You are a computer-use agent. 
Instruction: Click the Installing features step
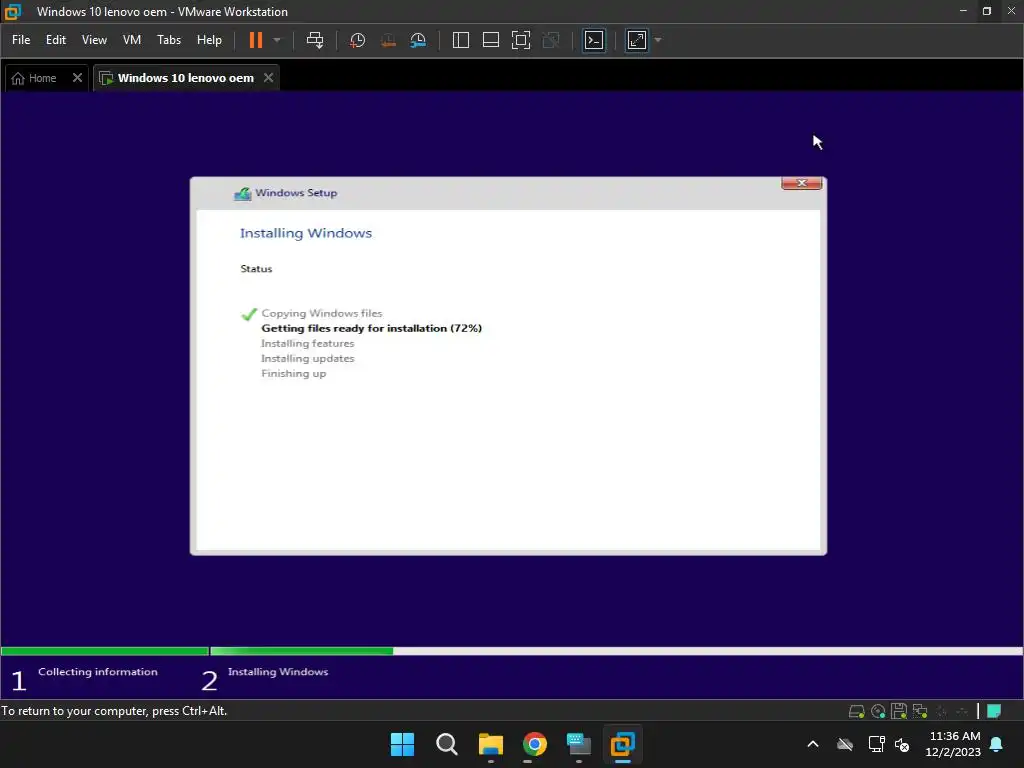(308, 344)
